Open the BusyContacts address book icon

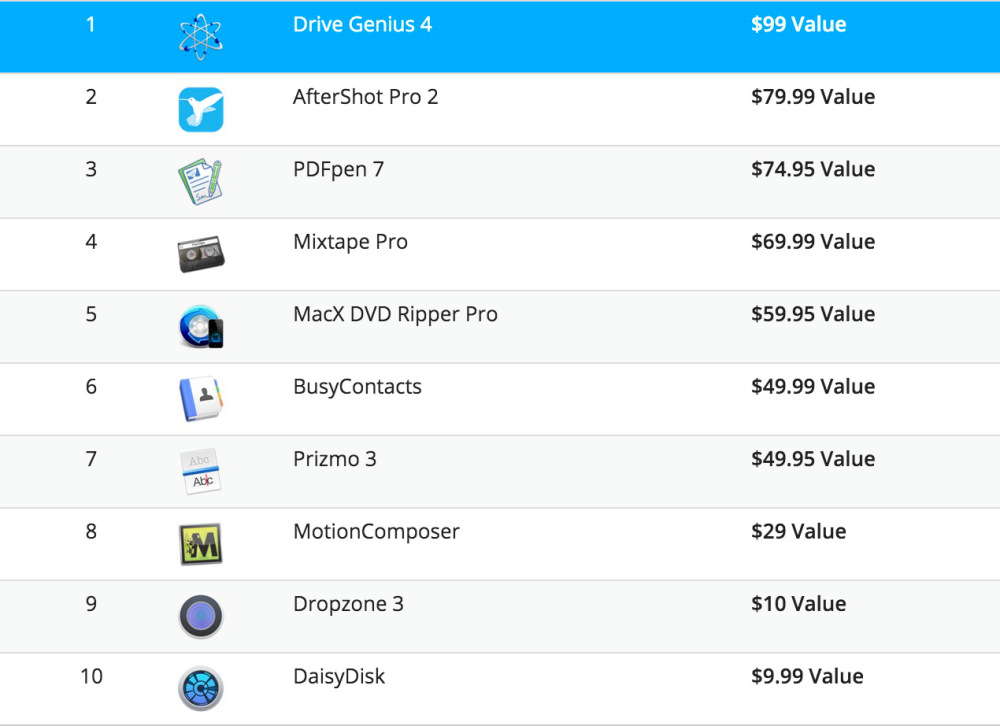point(201,399)
